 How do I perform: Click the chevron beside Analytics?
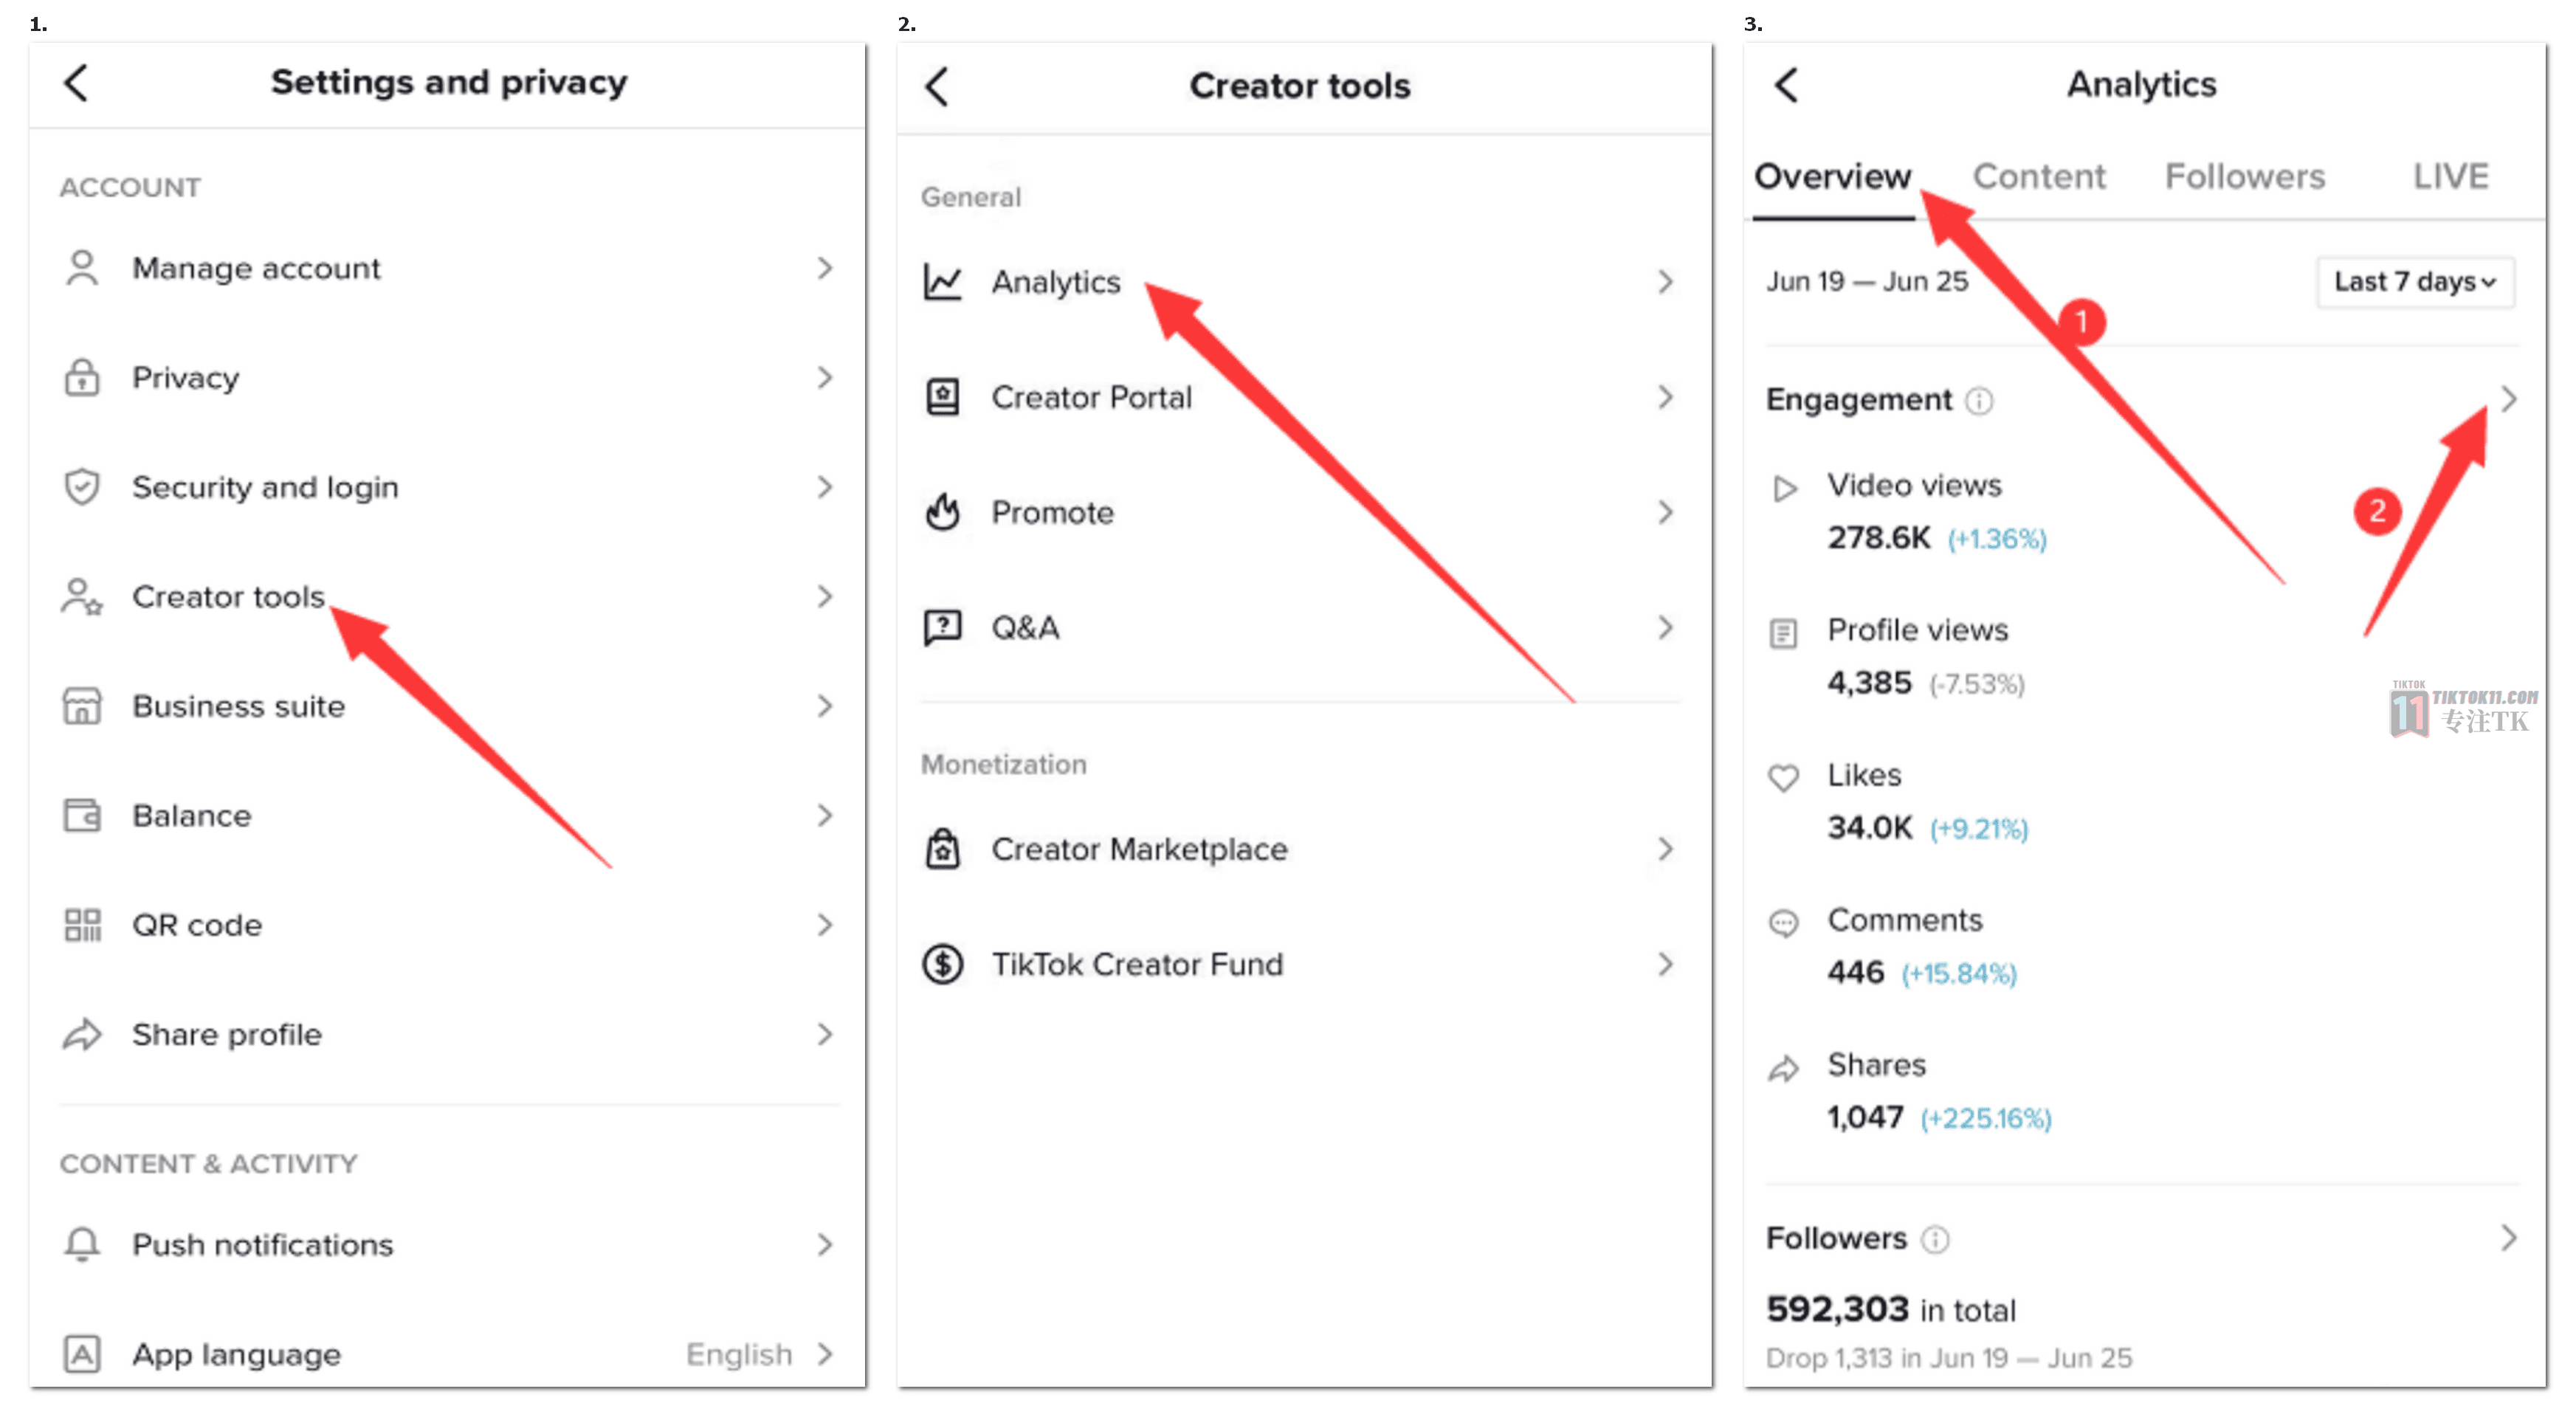pyautogui.click(x=1665, y=282)
